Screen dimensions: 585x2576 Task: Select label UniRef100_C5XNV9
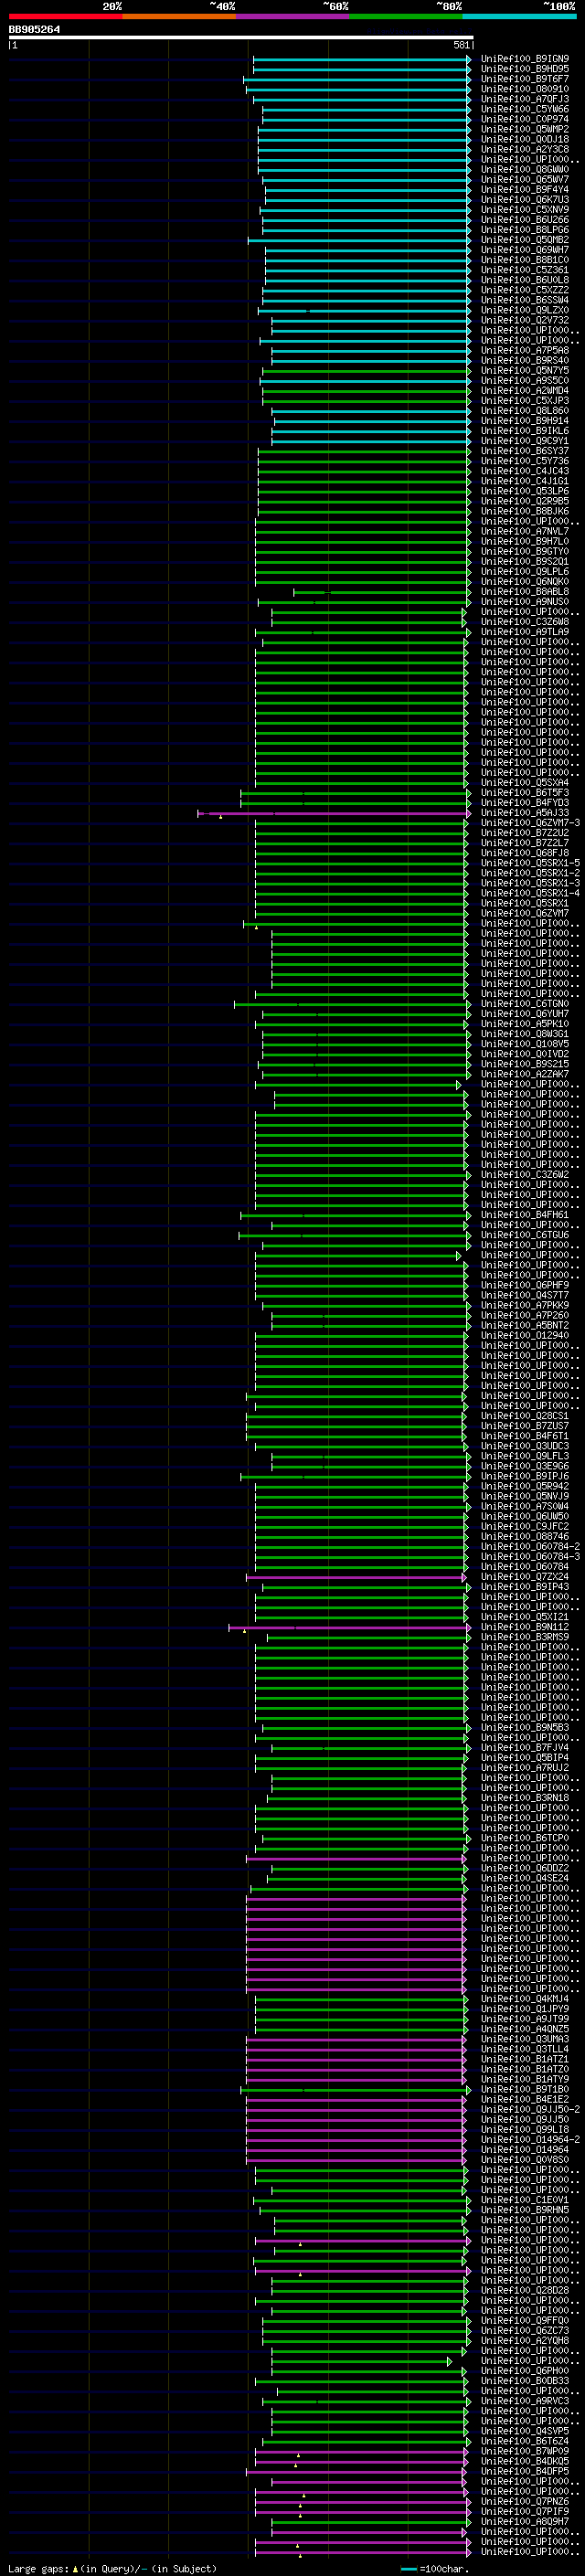524,210
